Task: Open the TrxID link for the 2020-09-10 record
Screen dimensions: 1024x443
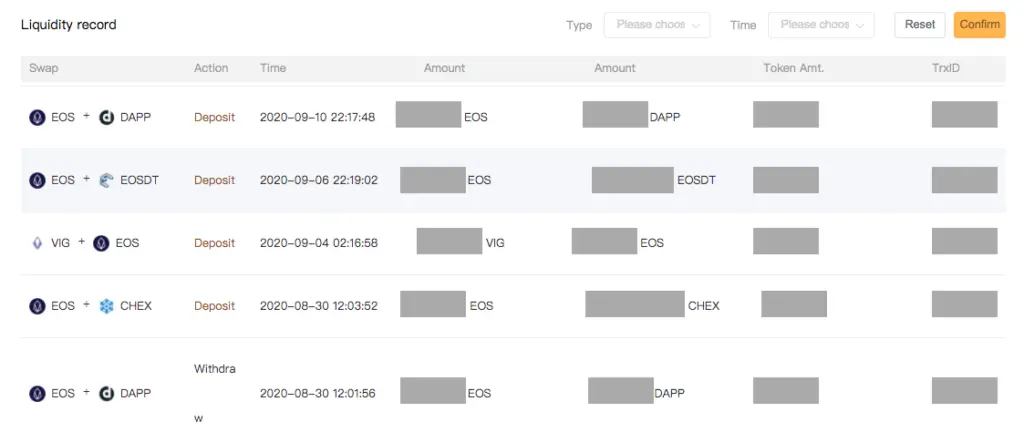Action: [965, 114]
